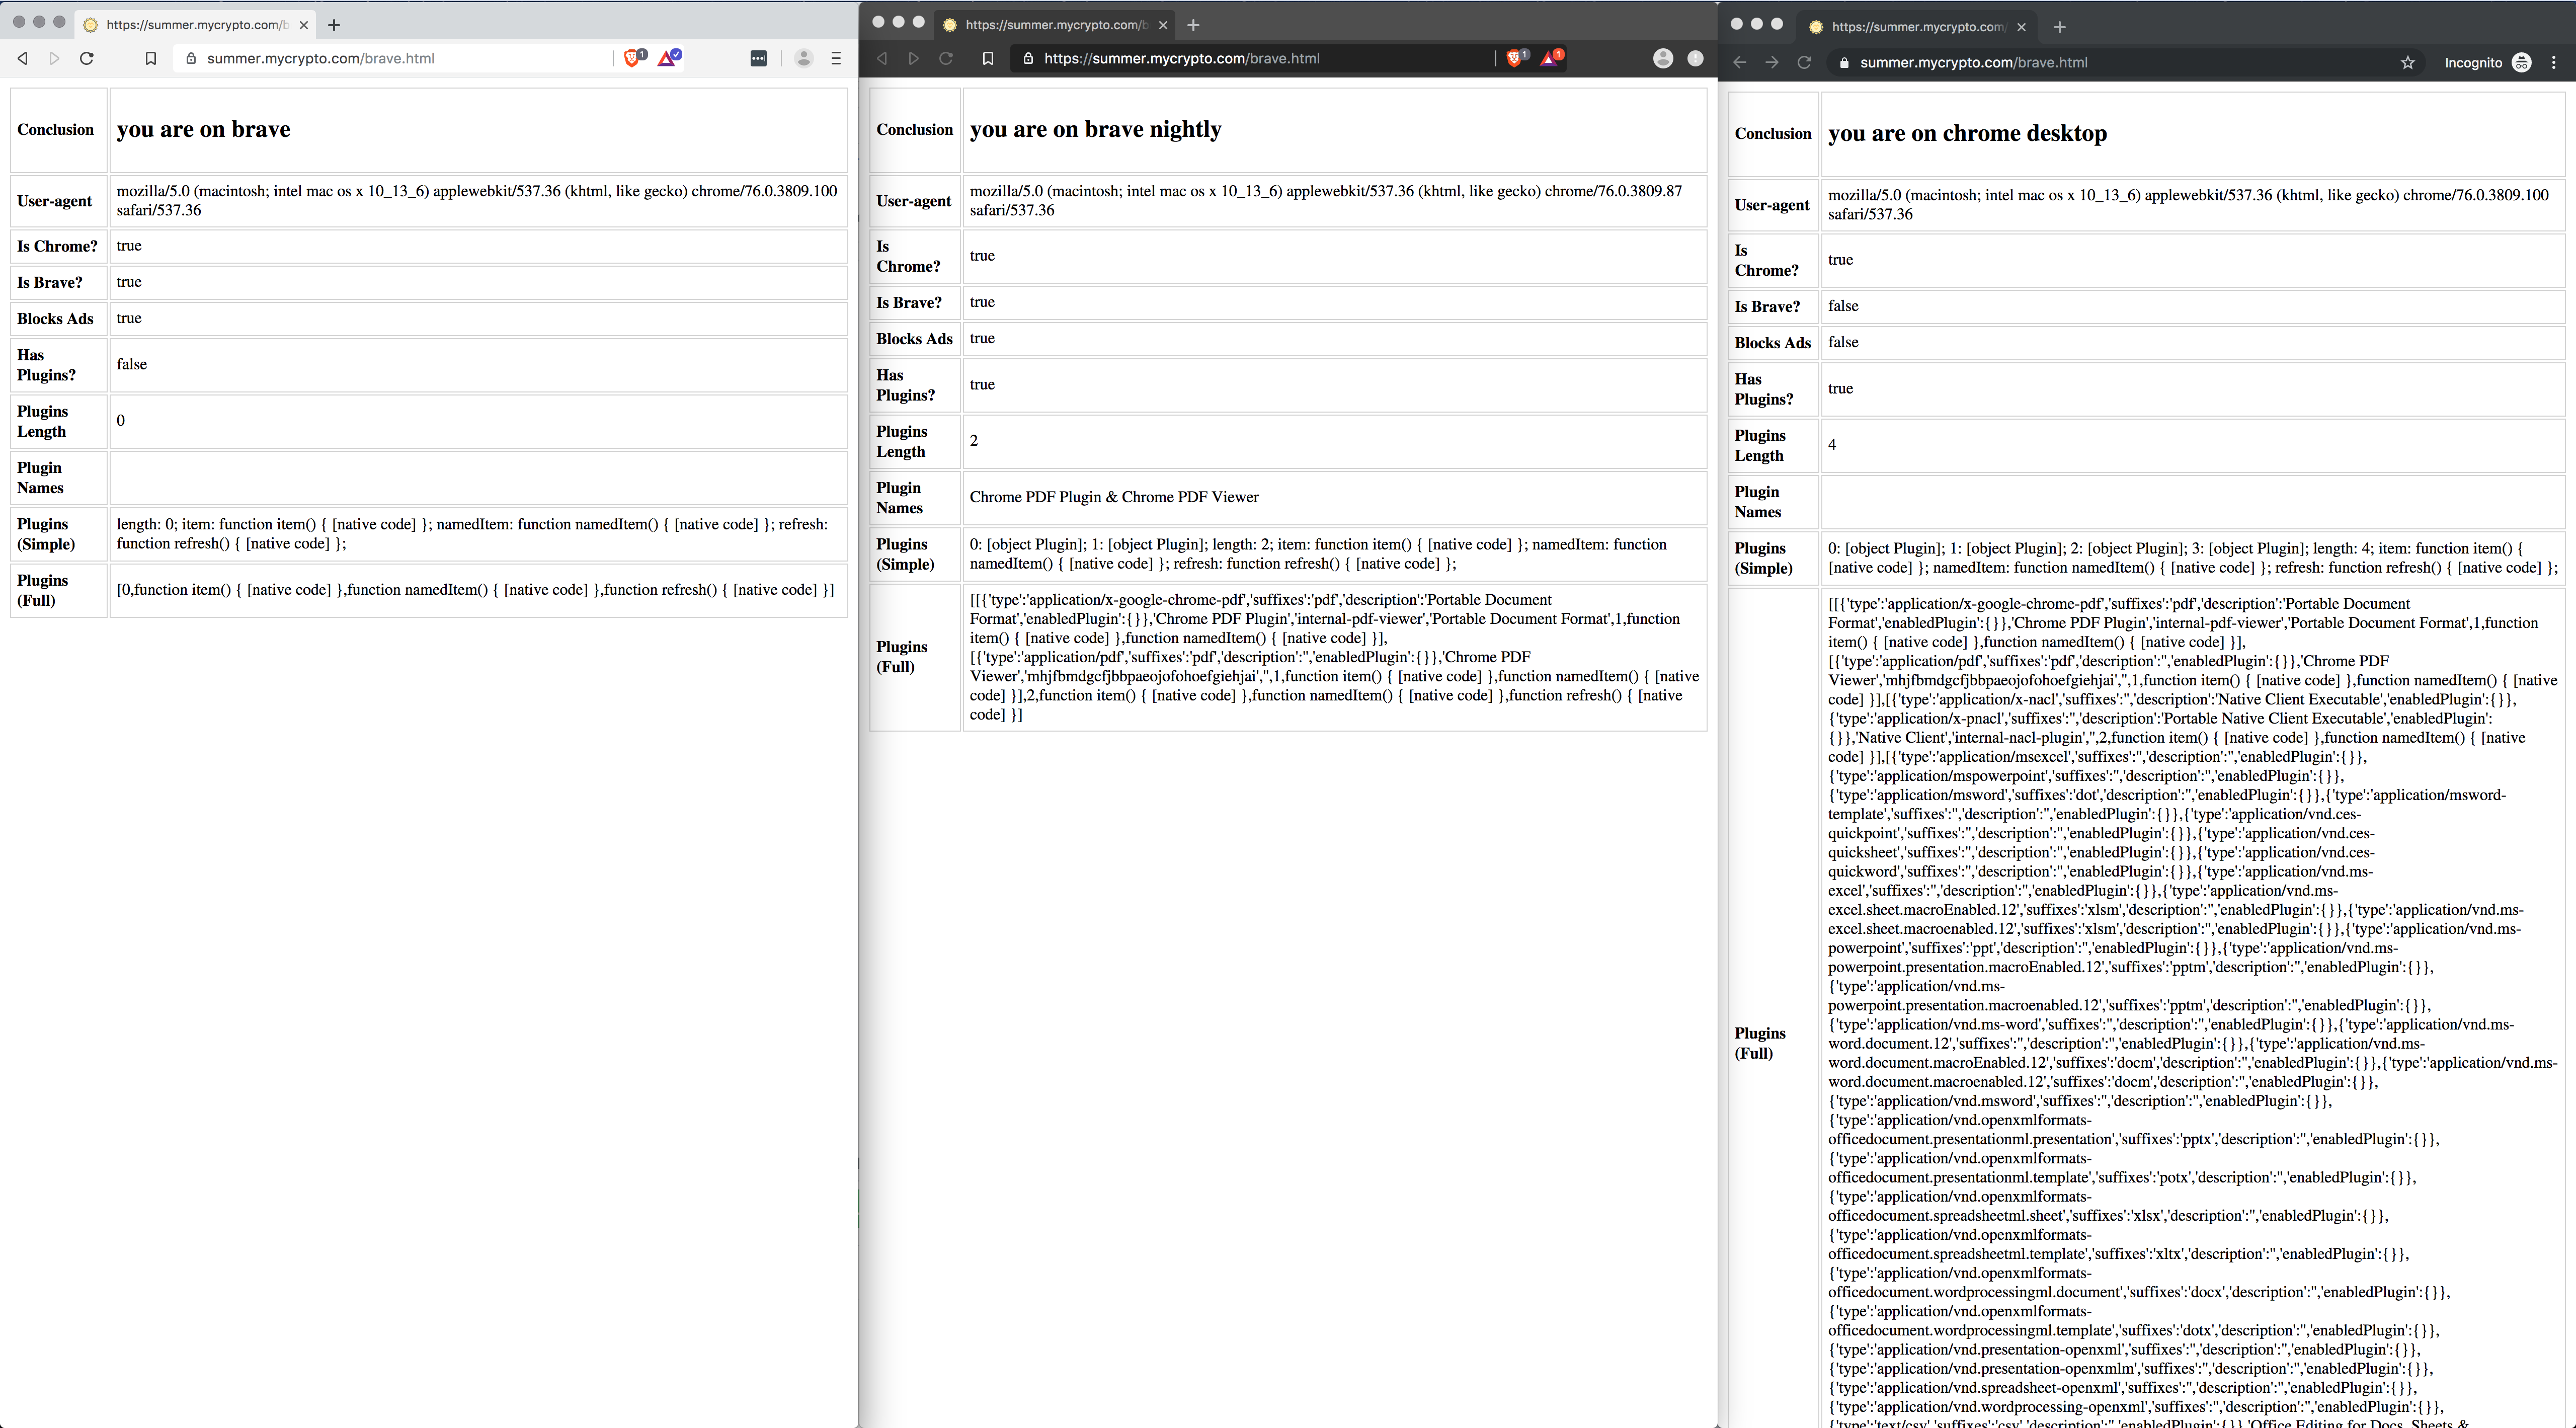2576x1428 pixels.
Task: Click 'Blocks Ads' label in left Brave window
Action: (x=55, y=318)
